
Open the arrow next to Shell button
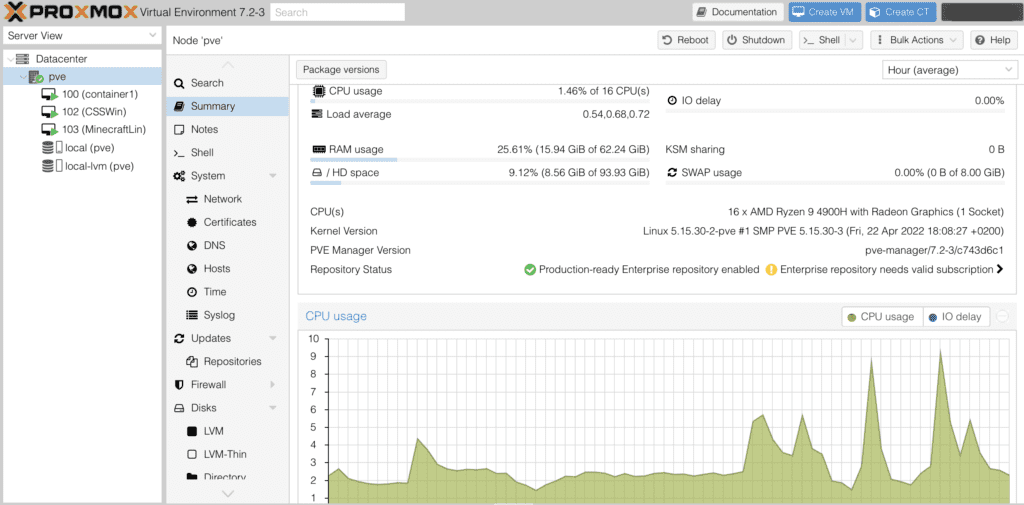pos(854,40)
